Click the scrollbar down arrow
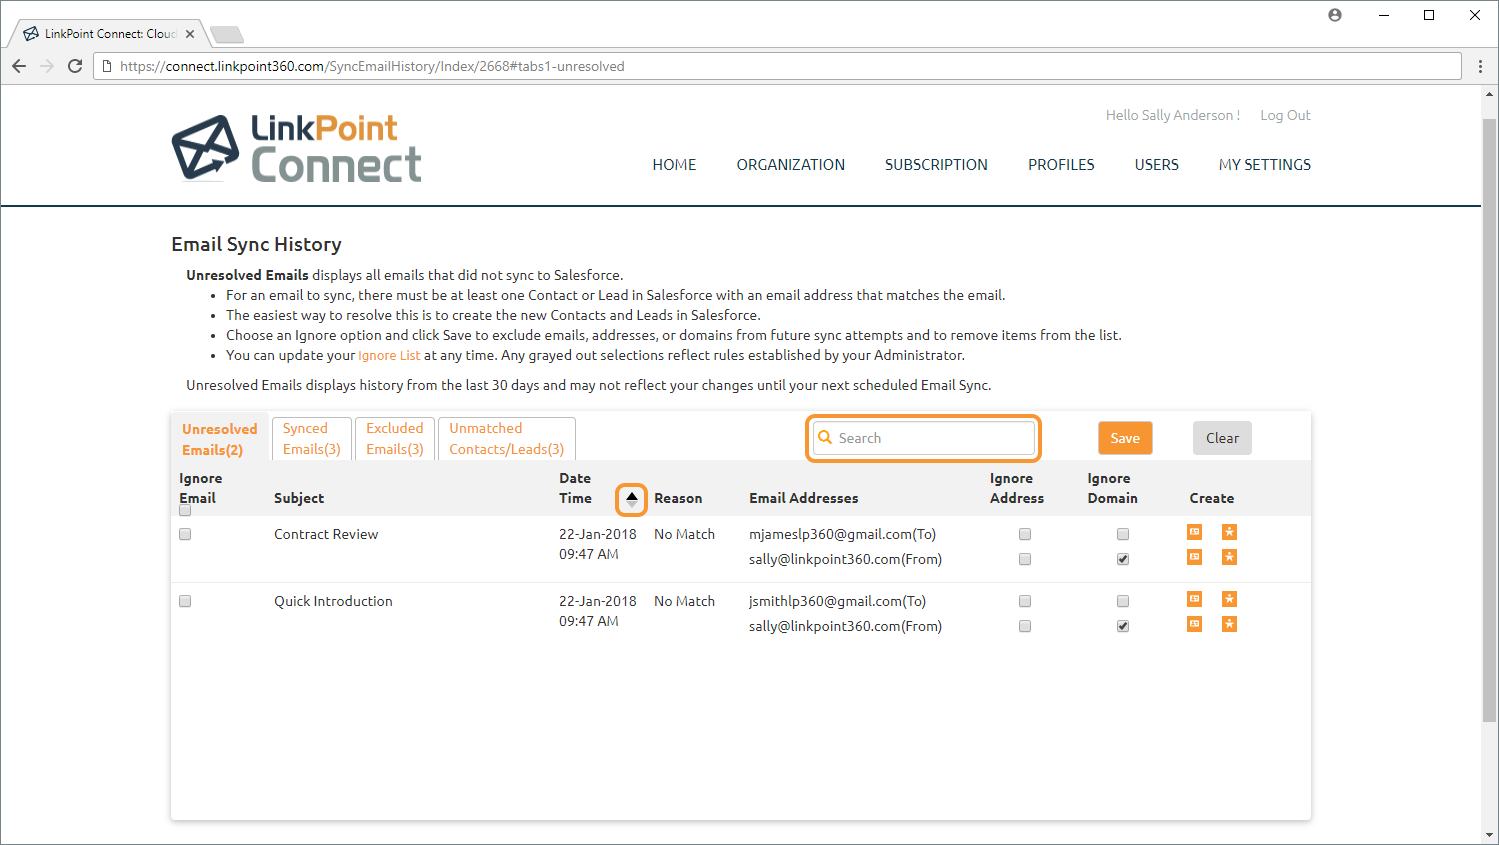 pos(1490,835)
